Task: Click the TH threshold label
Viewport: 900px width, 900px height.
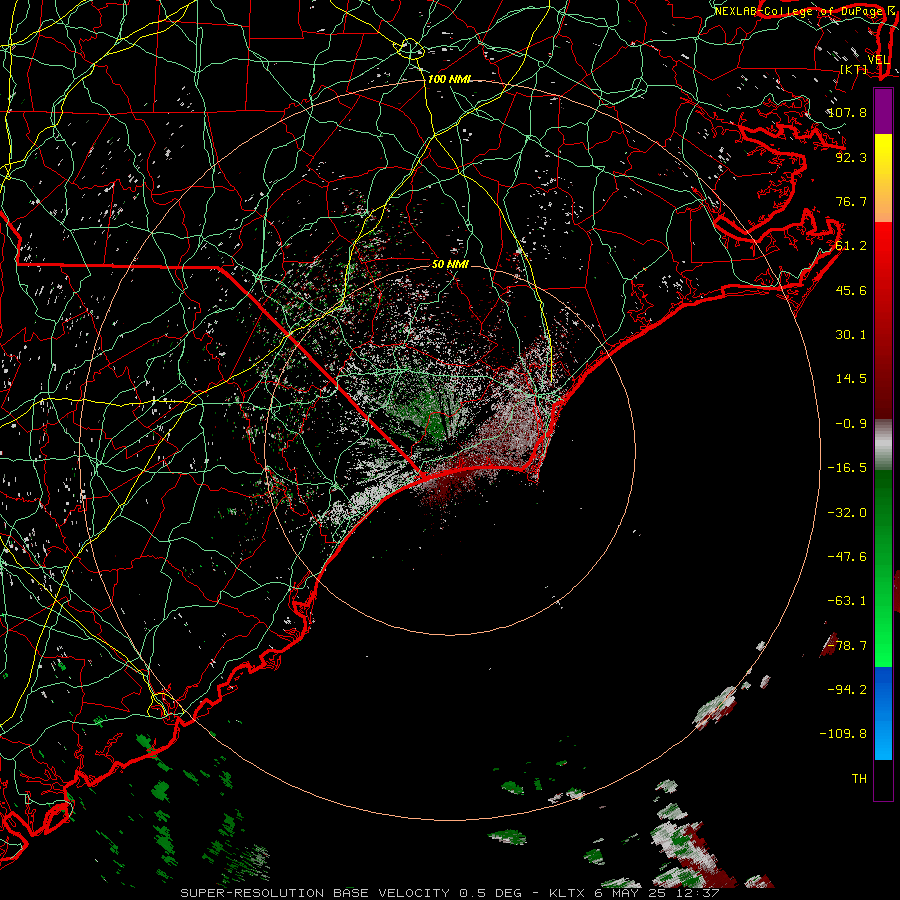Action: pyautogui.click(x=859, y=779)
